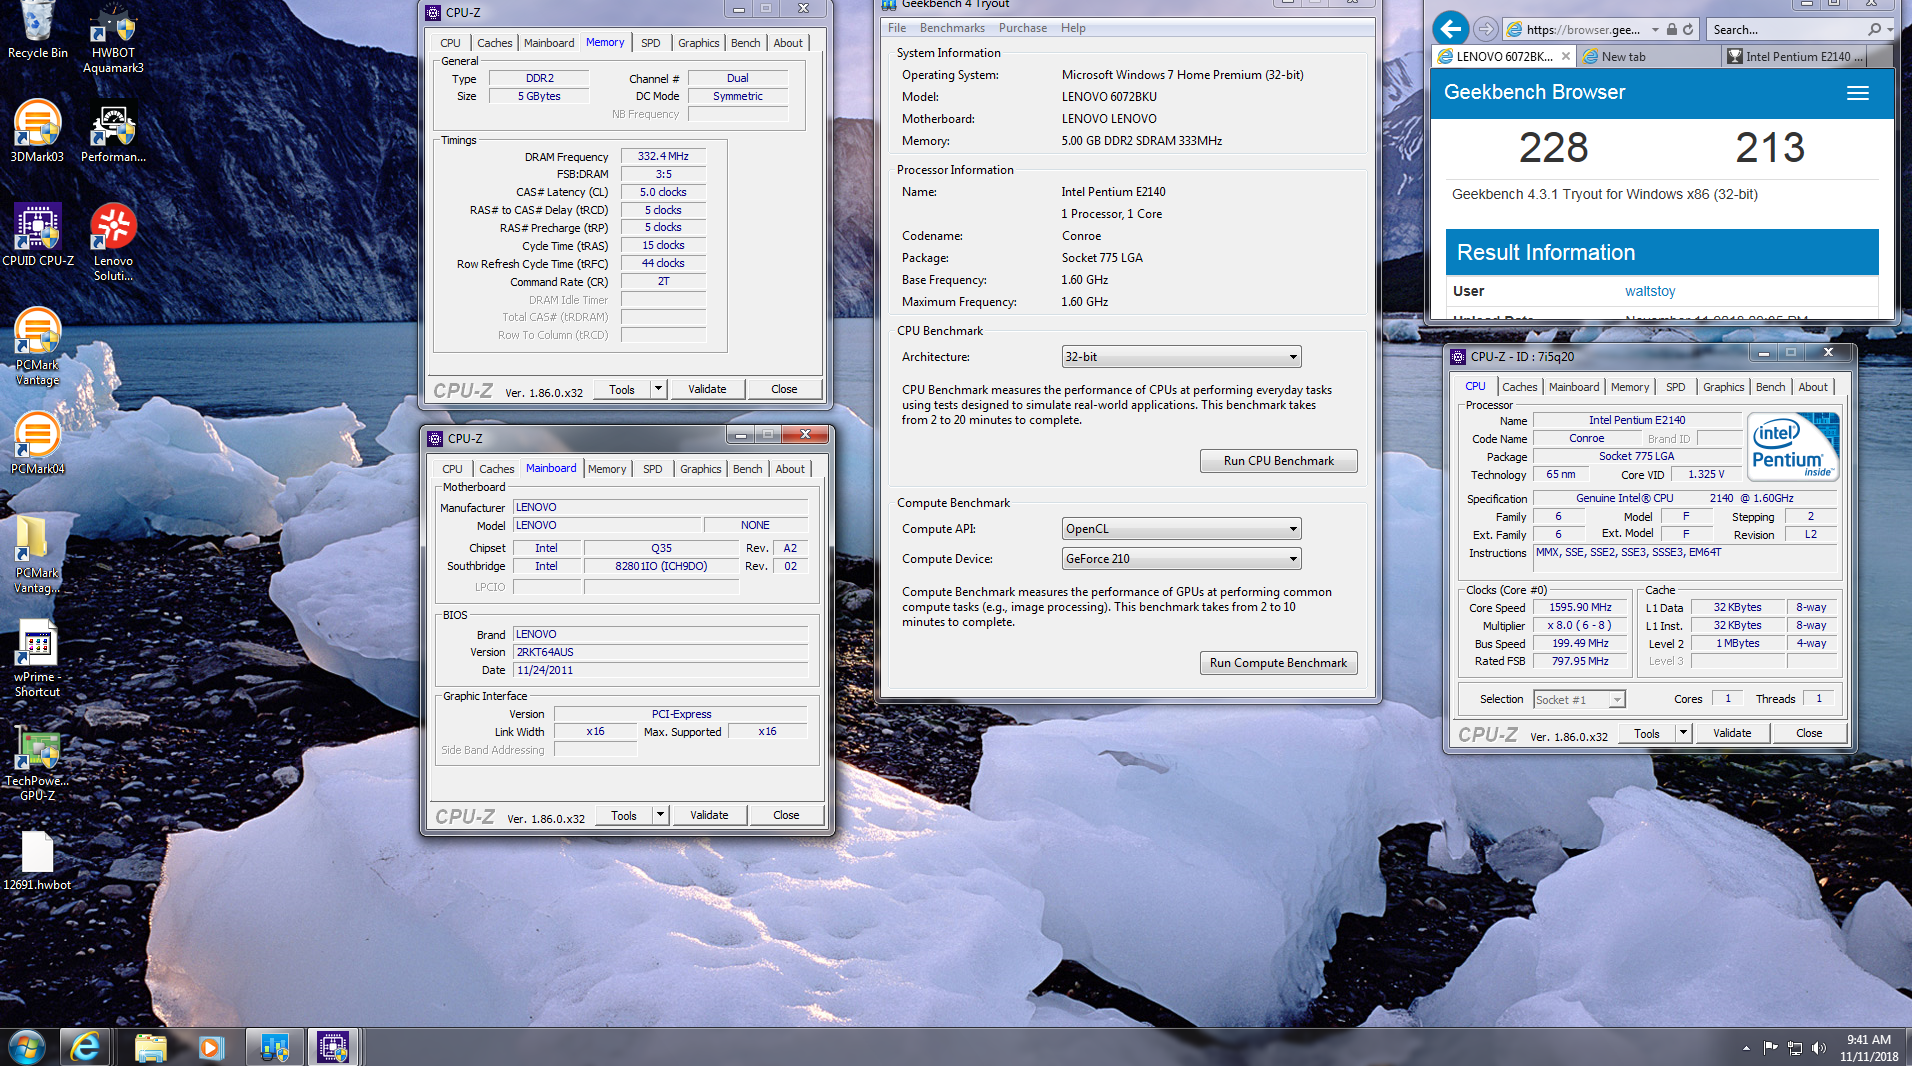The width and height of the screenshot is (1912, 1066).
Task: Click the BIOS Version 2RKT64AUS field
Action: pos(660,652)
